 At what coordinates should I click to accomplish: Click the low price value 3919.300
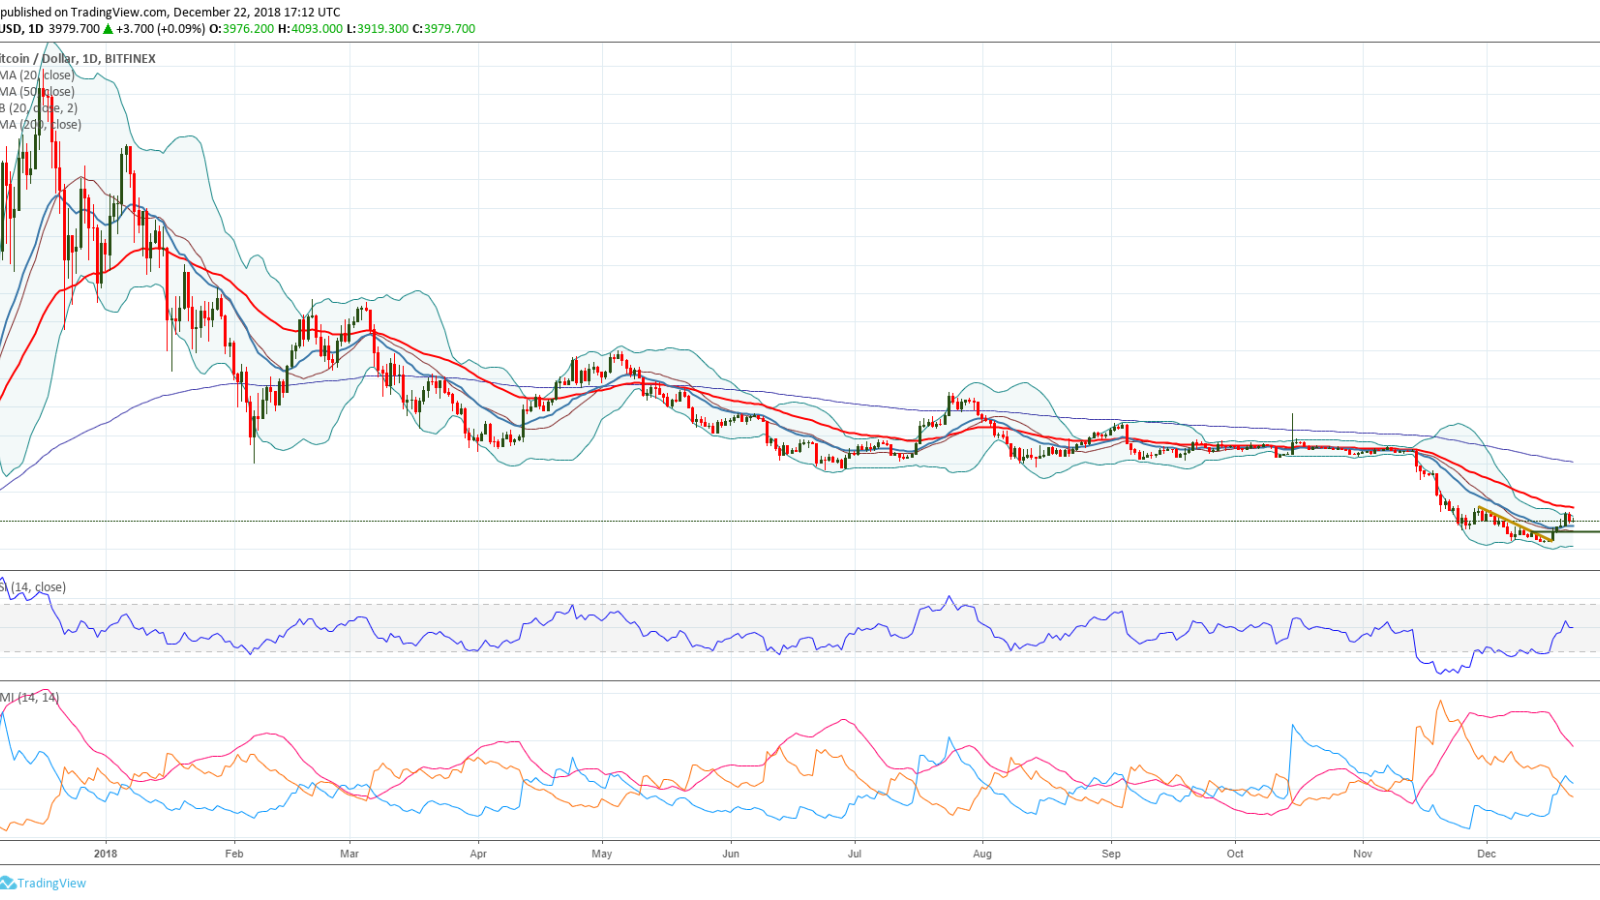point(382,29)
